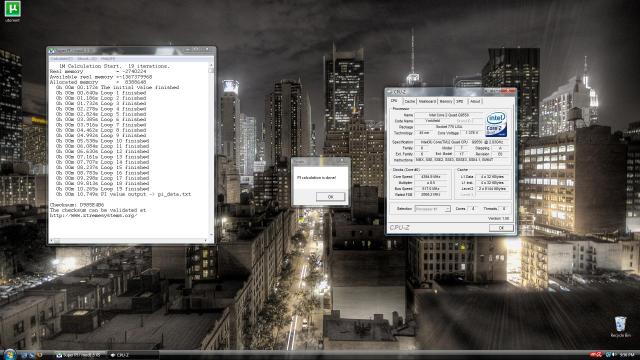Click the Instructions field in CPU-Z

point(462,160)
